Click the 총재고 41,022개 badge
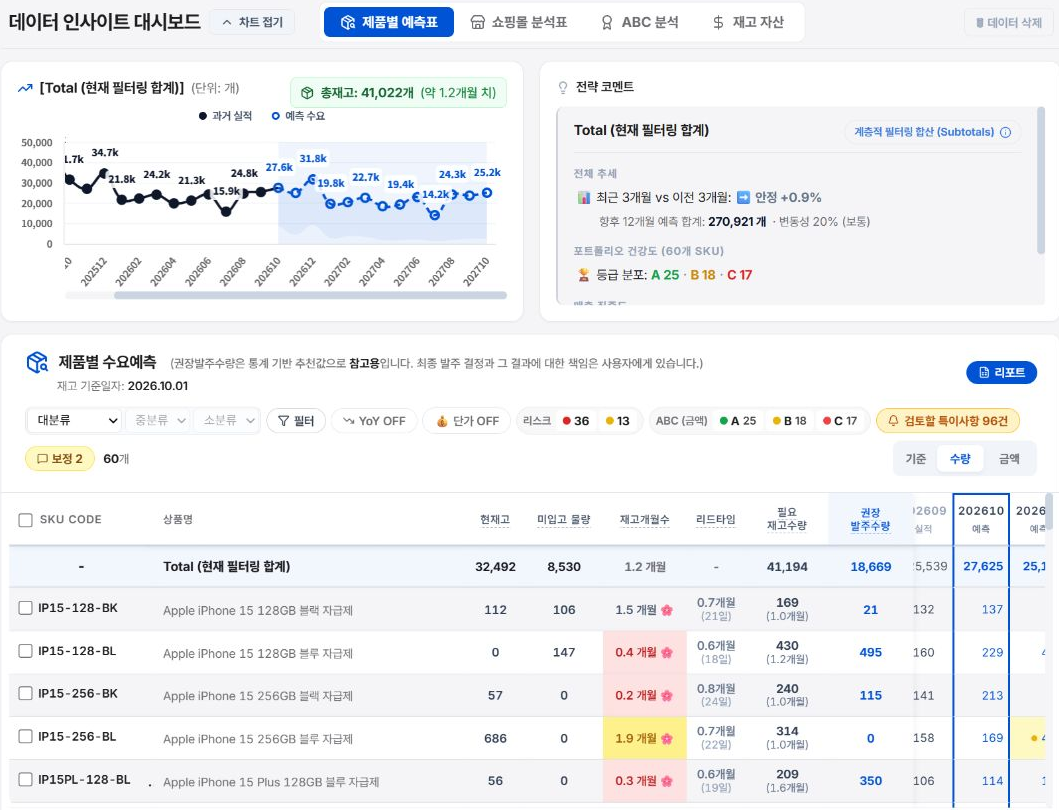Screen dimensions: 1059x810 point(398,93)
